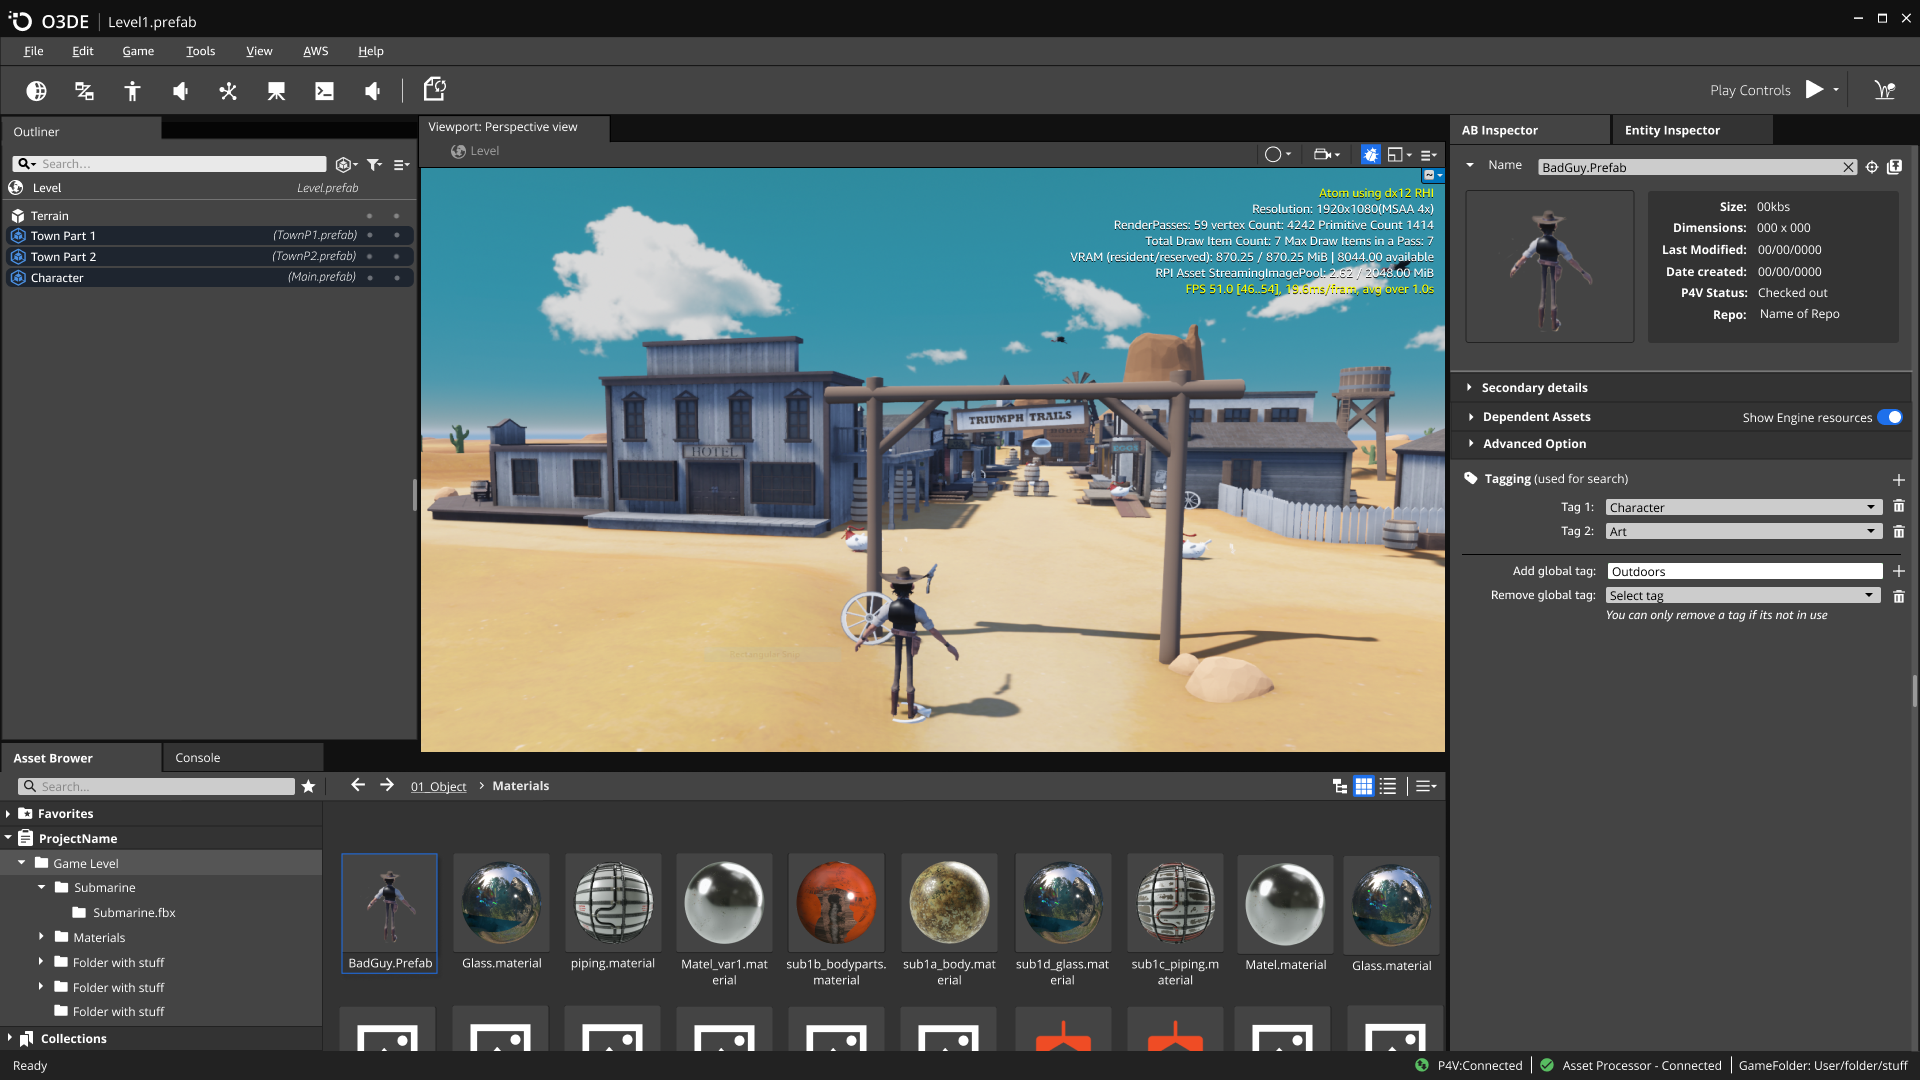Toggle visibility of the Town Part 1 entity
1920x1080 pixels.
point(370,235)
